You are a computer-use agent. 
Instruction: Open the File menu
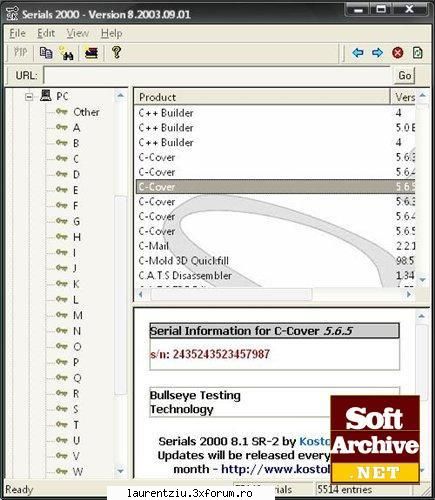(17, 33)
